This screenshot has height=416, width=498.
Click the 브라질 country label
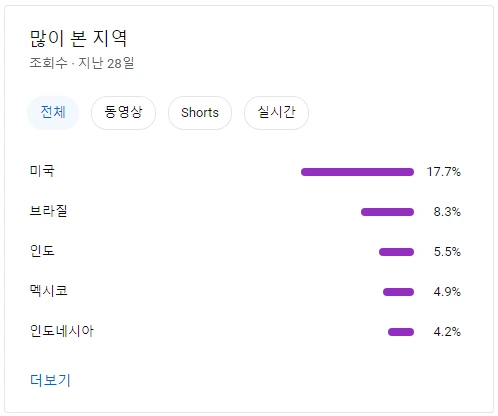pos(49,211)
